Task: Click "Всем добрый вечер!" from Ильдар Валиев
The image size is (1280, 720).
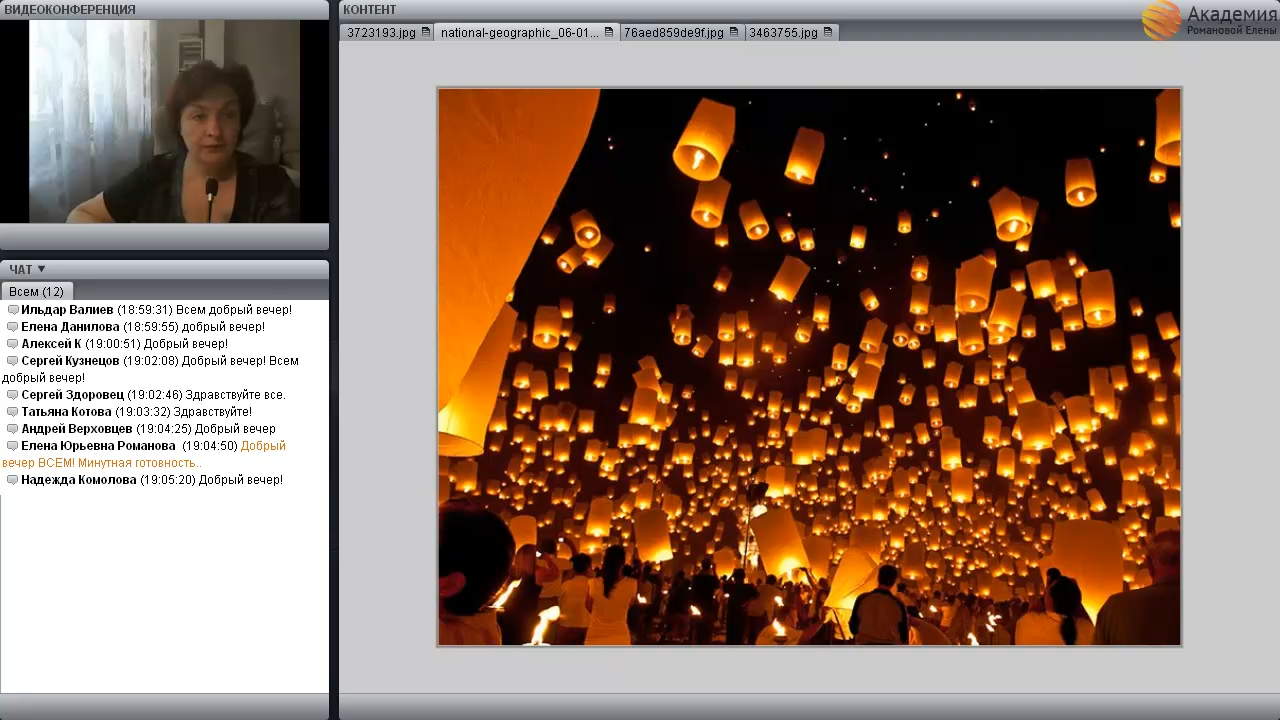Action: pyautogui.click(x=234, y=310)
